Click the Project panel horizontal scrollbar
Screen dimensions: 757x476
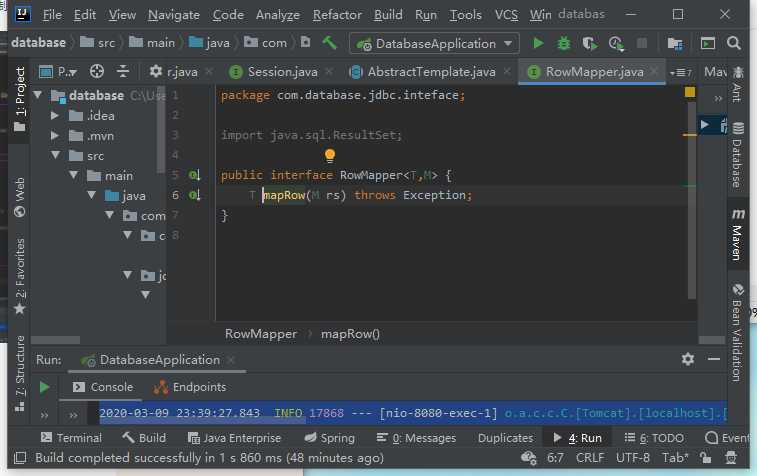tap(55, 340)
